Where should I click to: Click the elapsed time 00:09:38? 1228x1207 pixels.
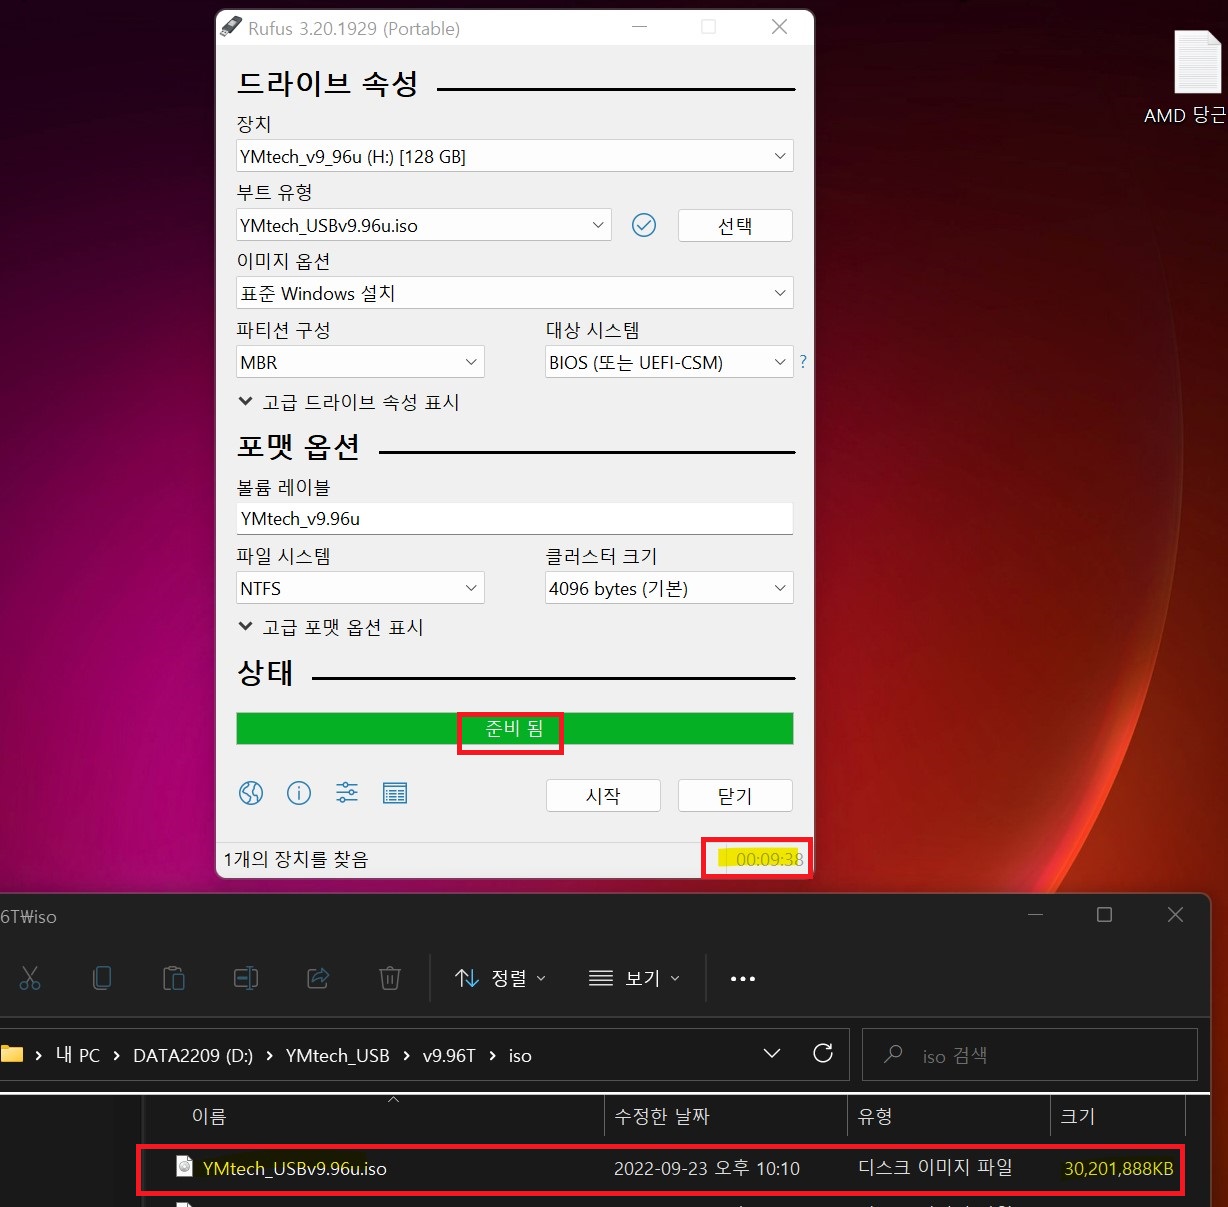(769, 859)
